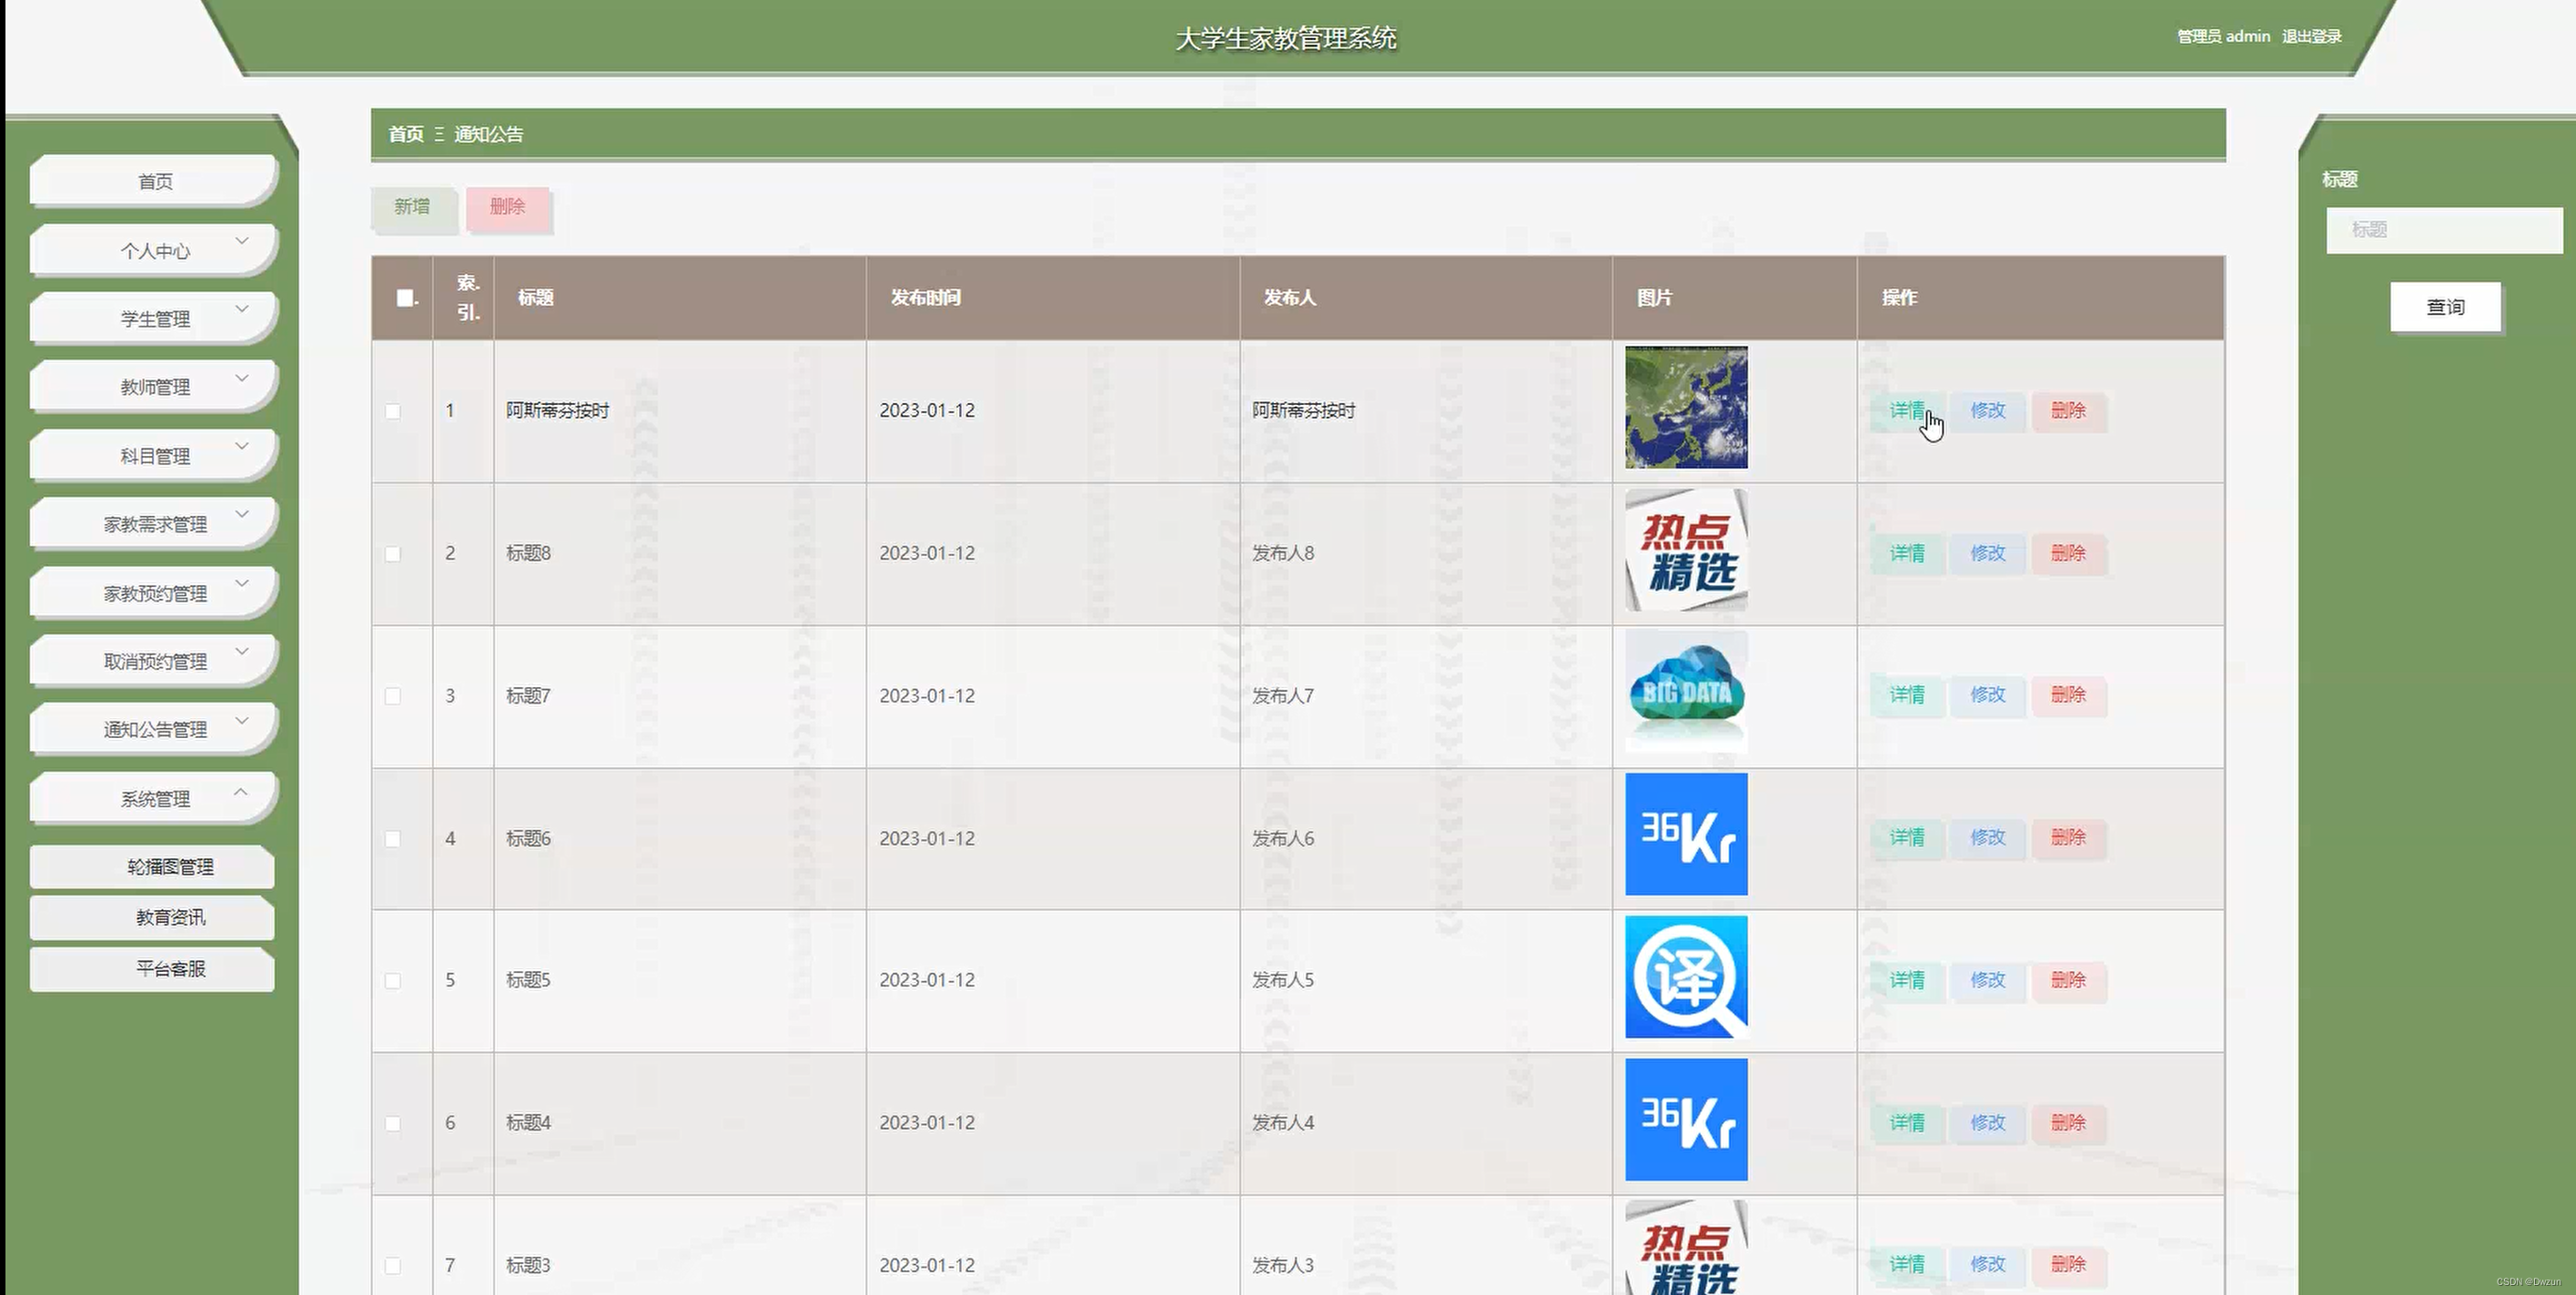Expand the 科目管理 menu chevron
This screenshot has width=2576, height=1295.
tap(242, 446)
